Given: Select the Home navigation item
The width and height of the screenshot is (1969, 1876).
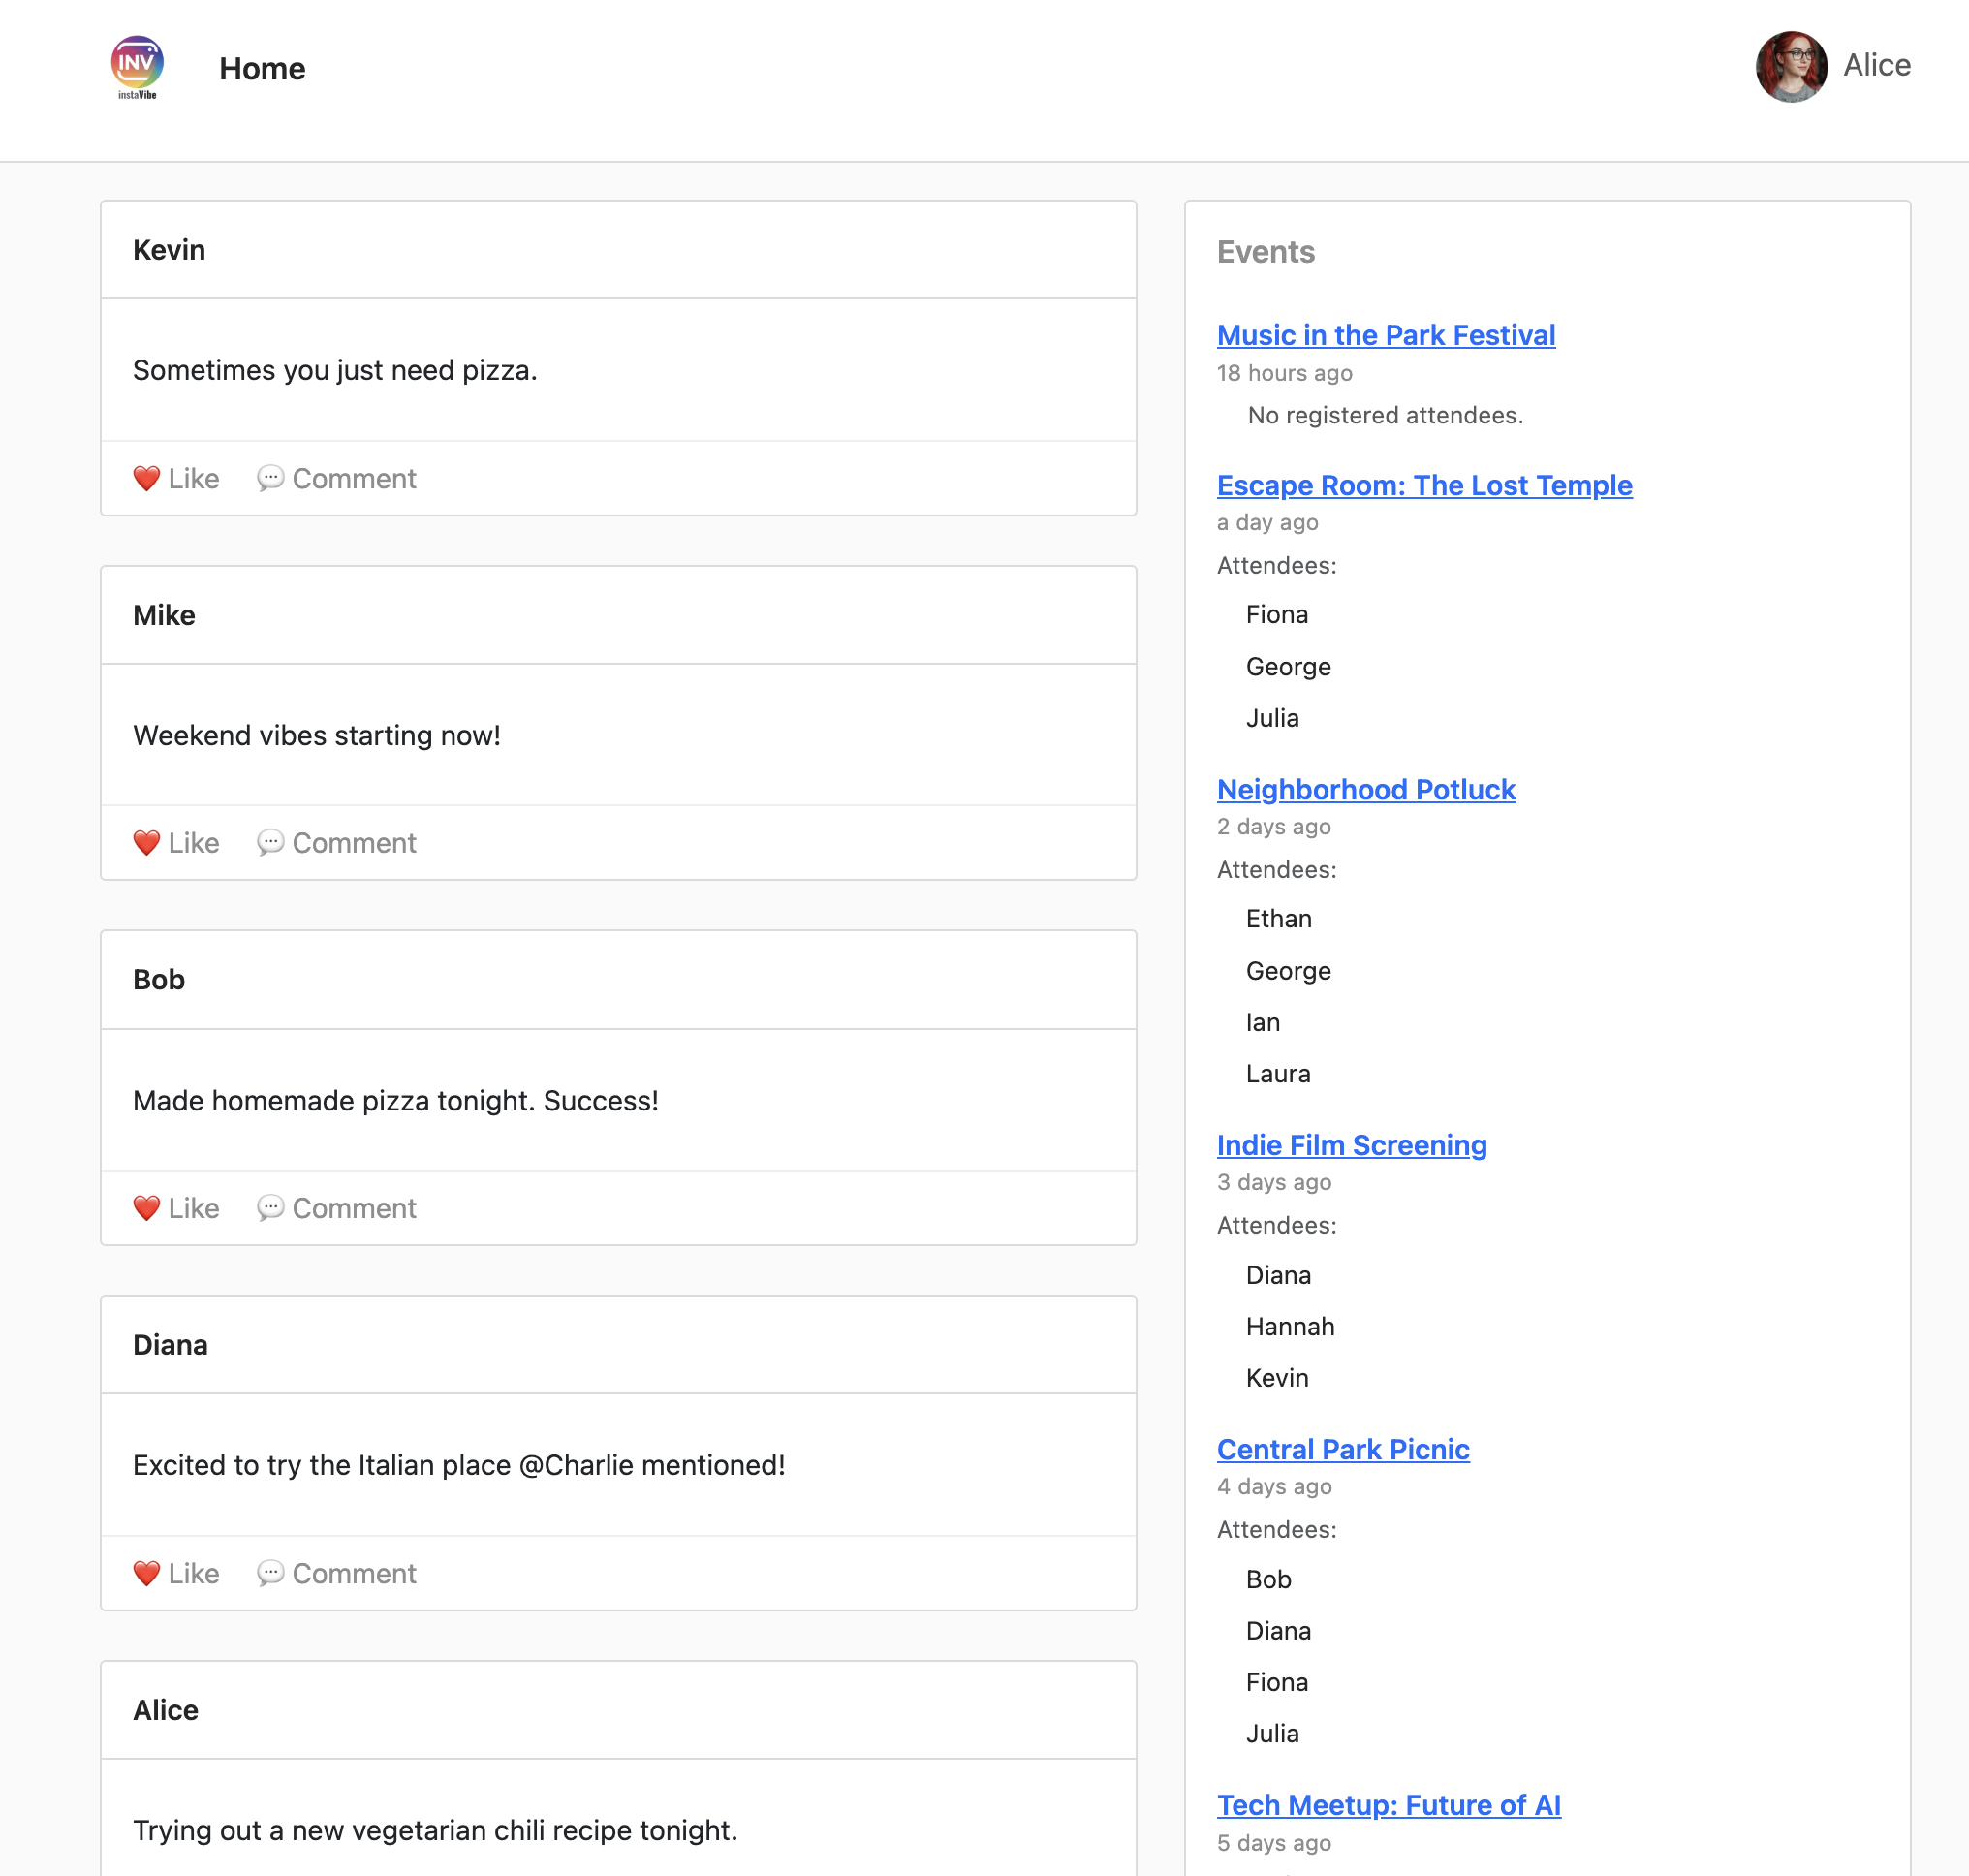Looking at the screenshot, I should tap(262, 68).
